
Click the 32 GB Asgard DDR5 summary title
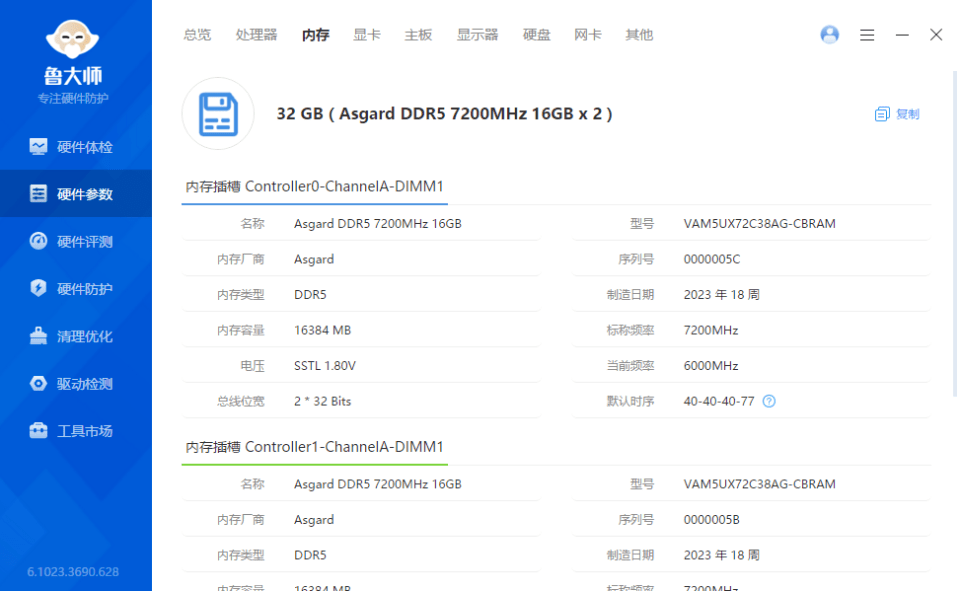(444, 114)
